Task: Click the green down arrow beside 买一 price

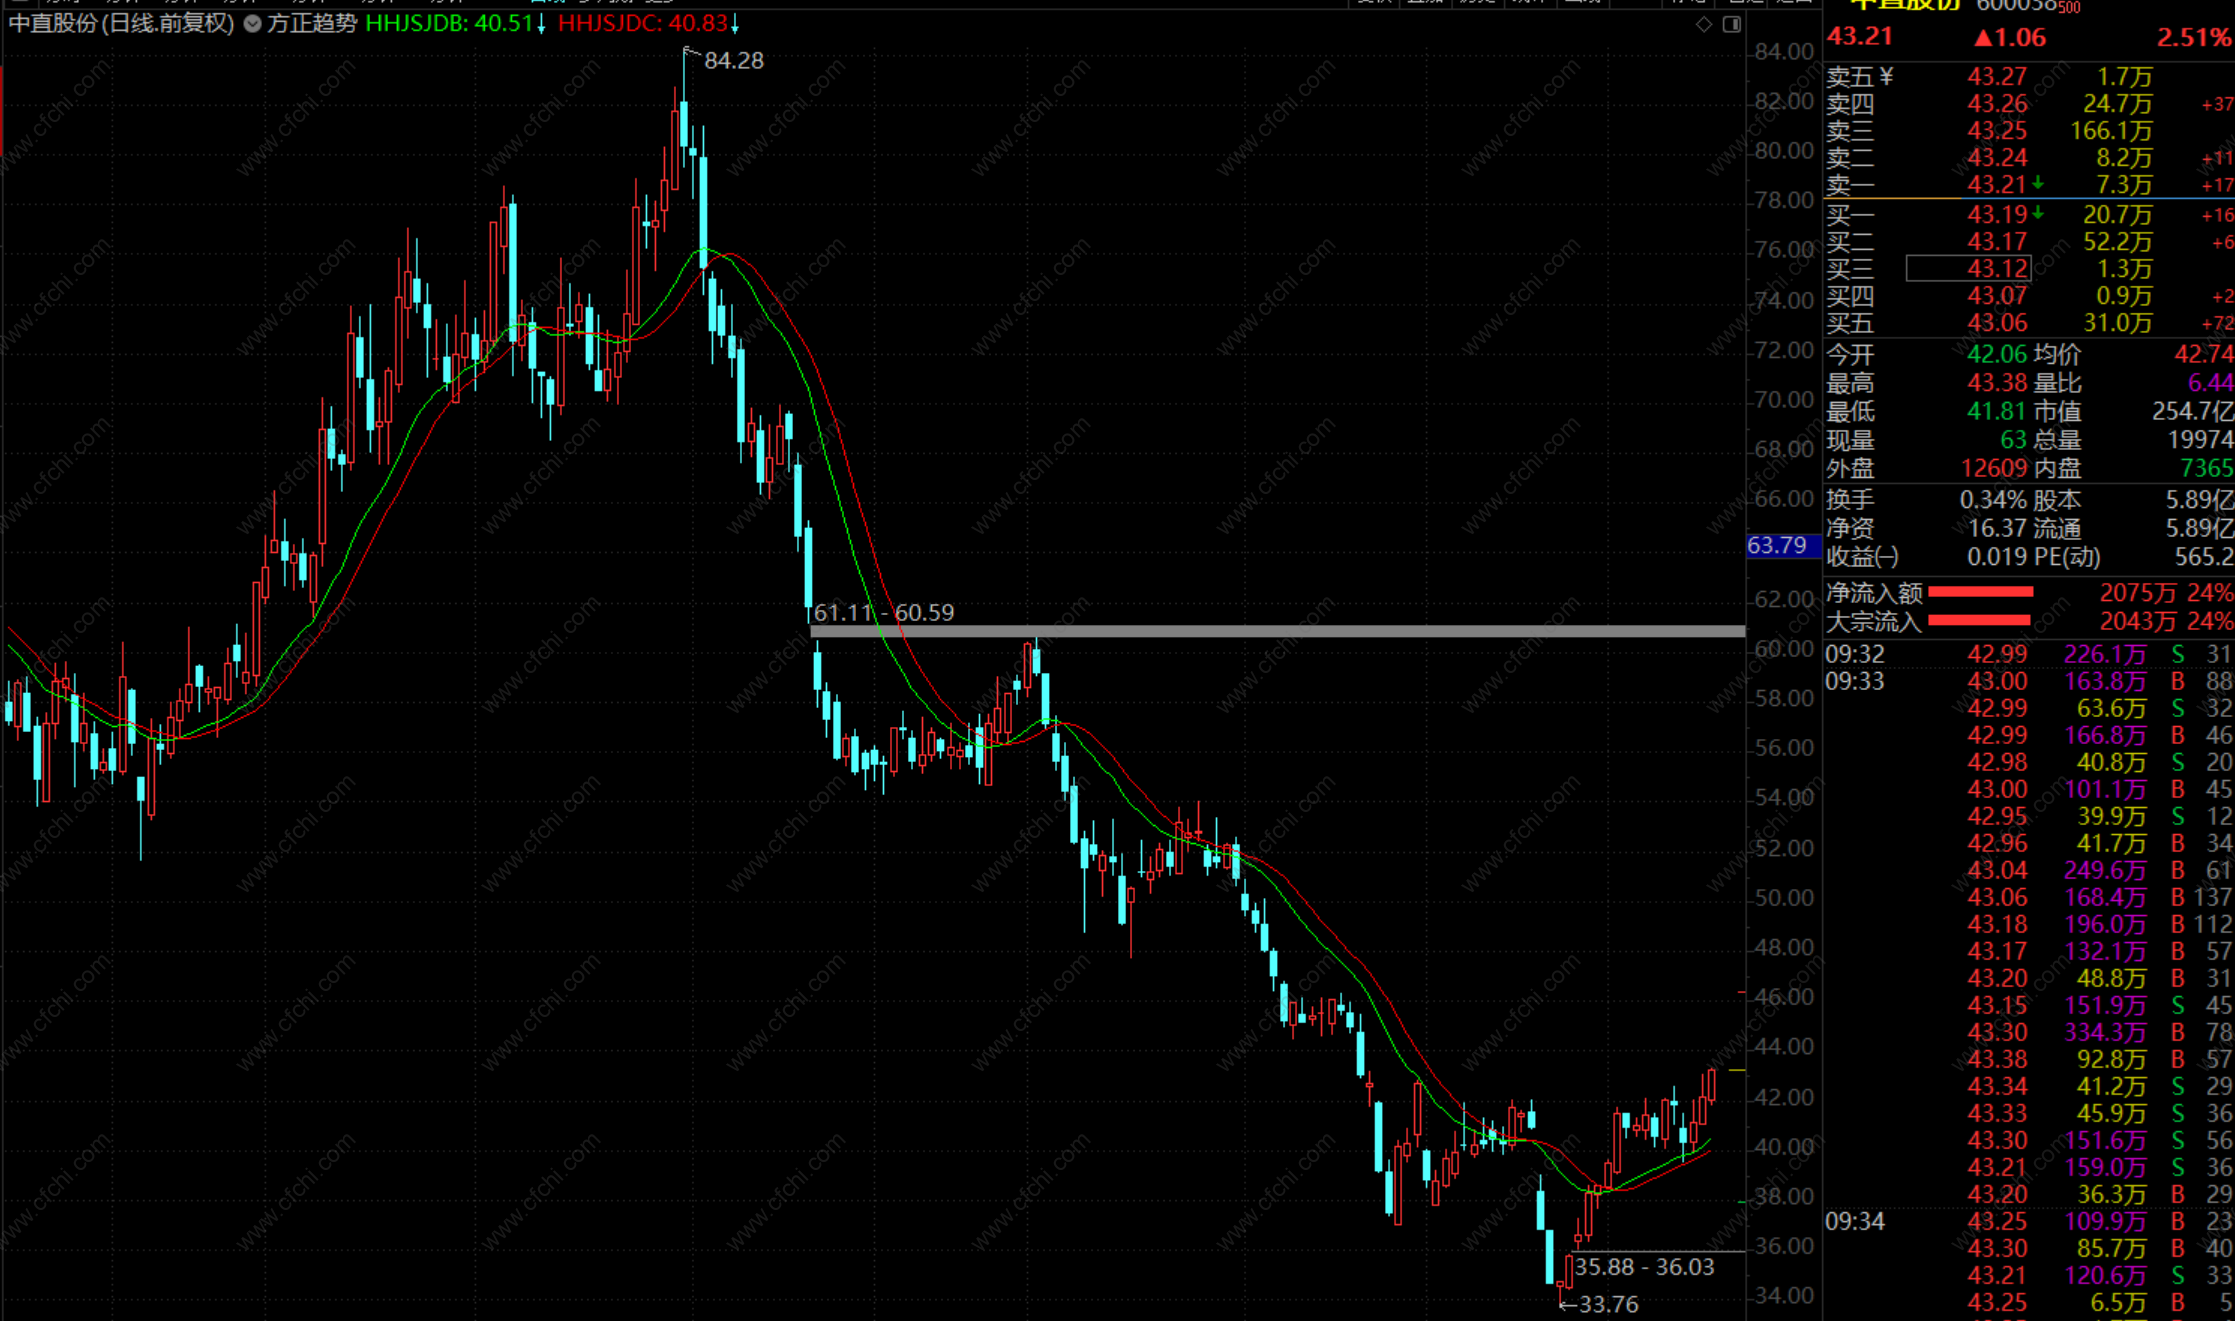Action: pyautogui.click(x=2037, y=214)
